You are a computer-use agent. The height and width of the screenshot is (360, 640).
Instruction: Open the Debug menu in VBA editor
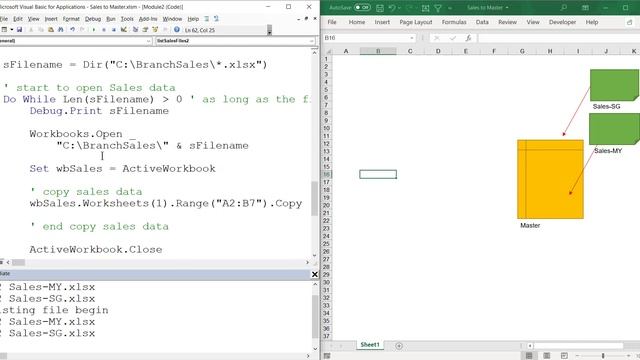tap(93, 19)
